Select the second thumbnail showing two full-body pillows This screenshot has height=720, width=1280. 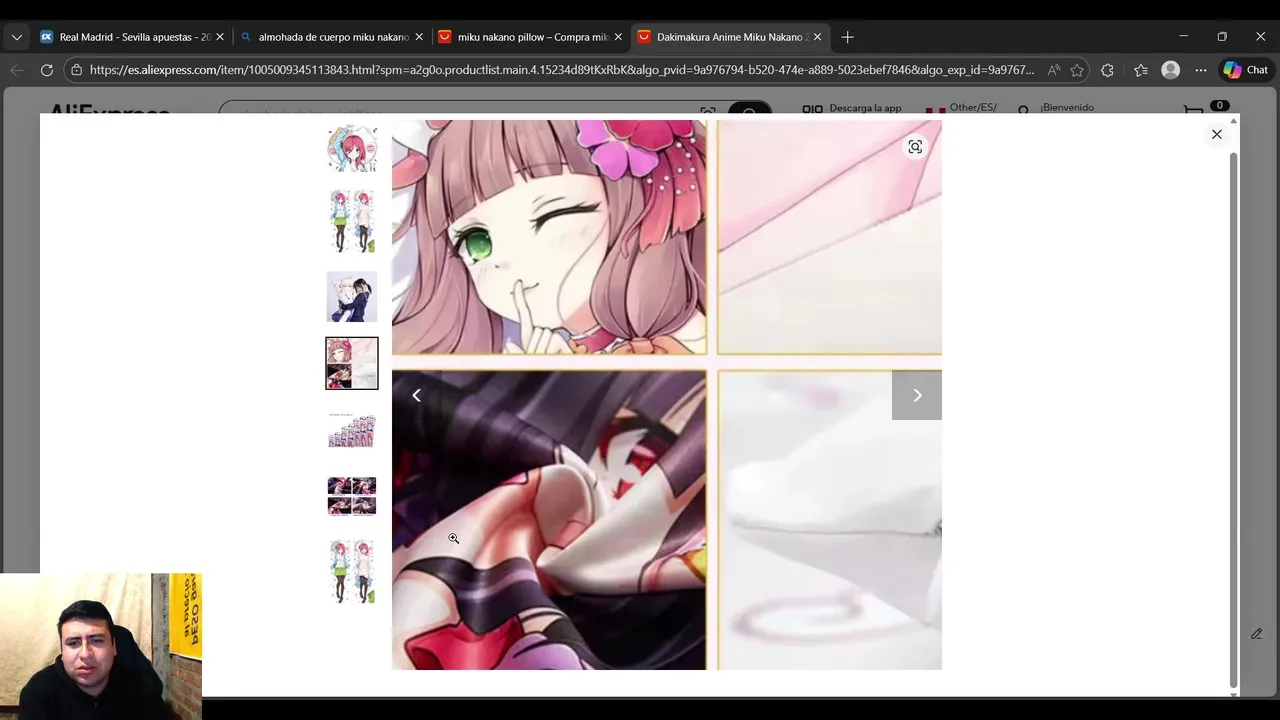pyautogui.click(x=352, y=221)
